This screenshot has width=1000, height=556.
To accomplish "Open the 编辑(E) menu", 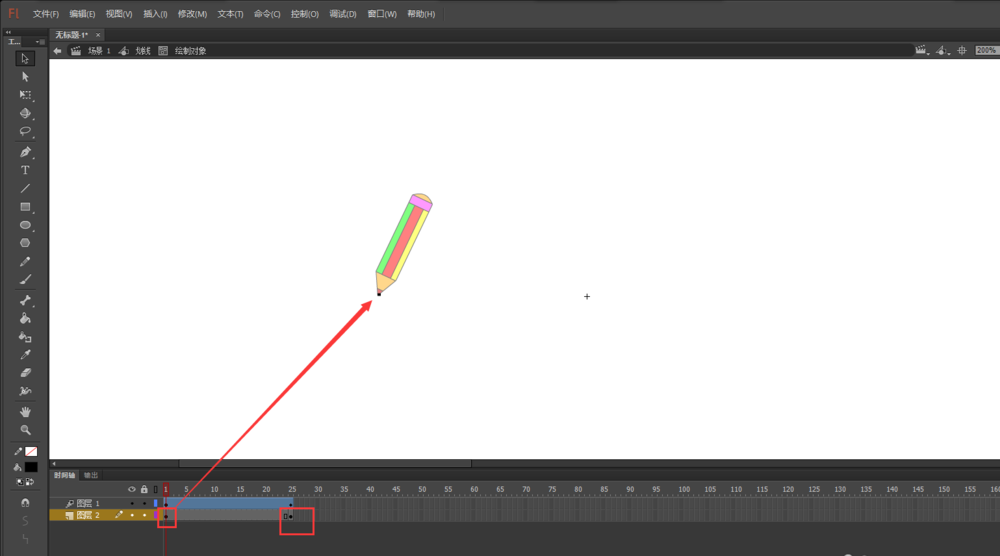I will [x=82, y=14].
